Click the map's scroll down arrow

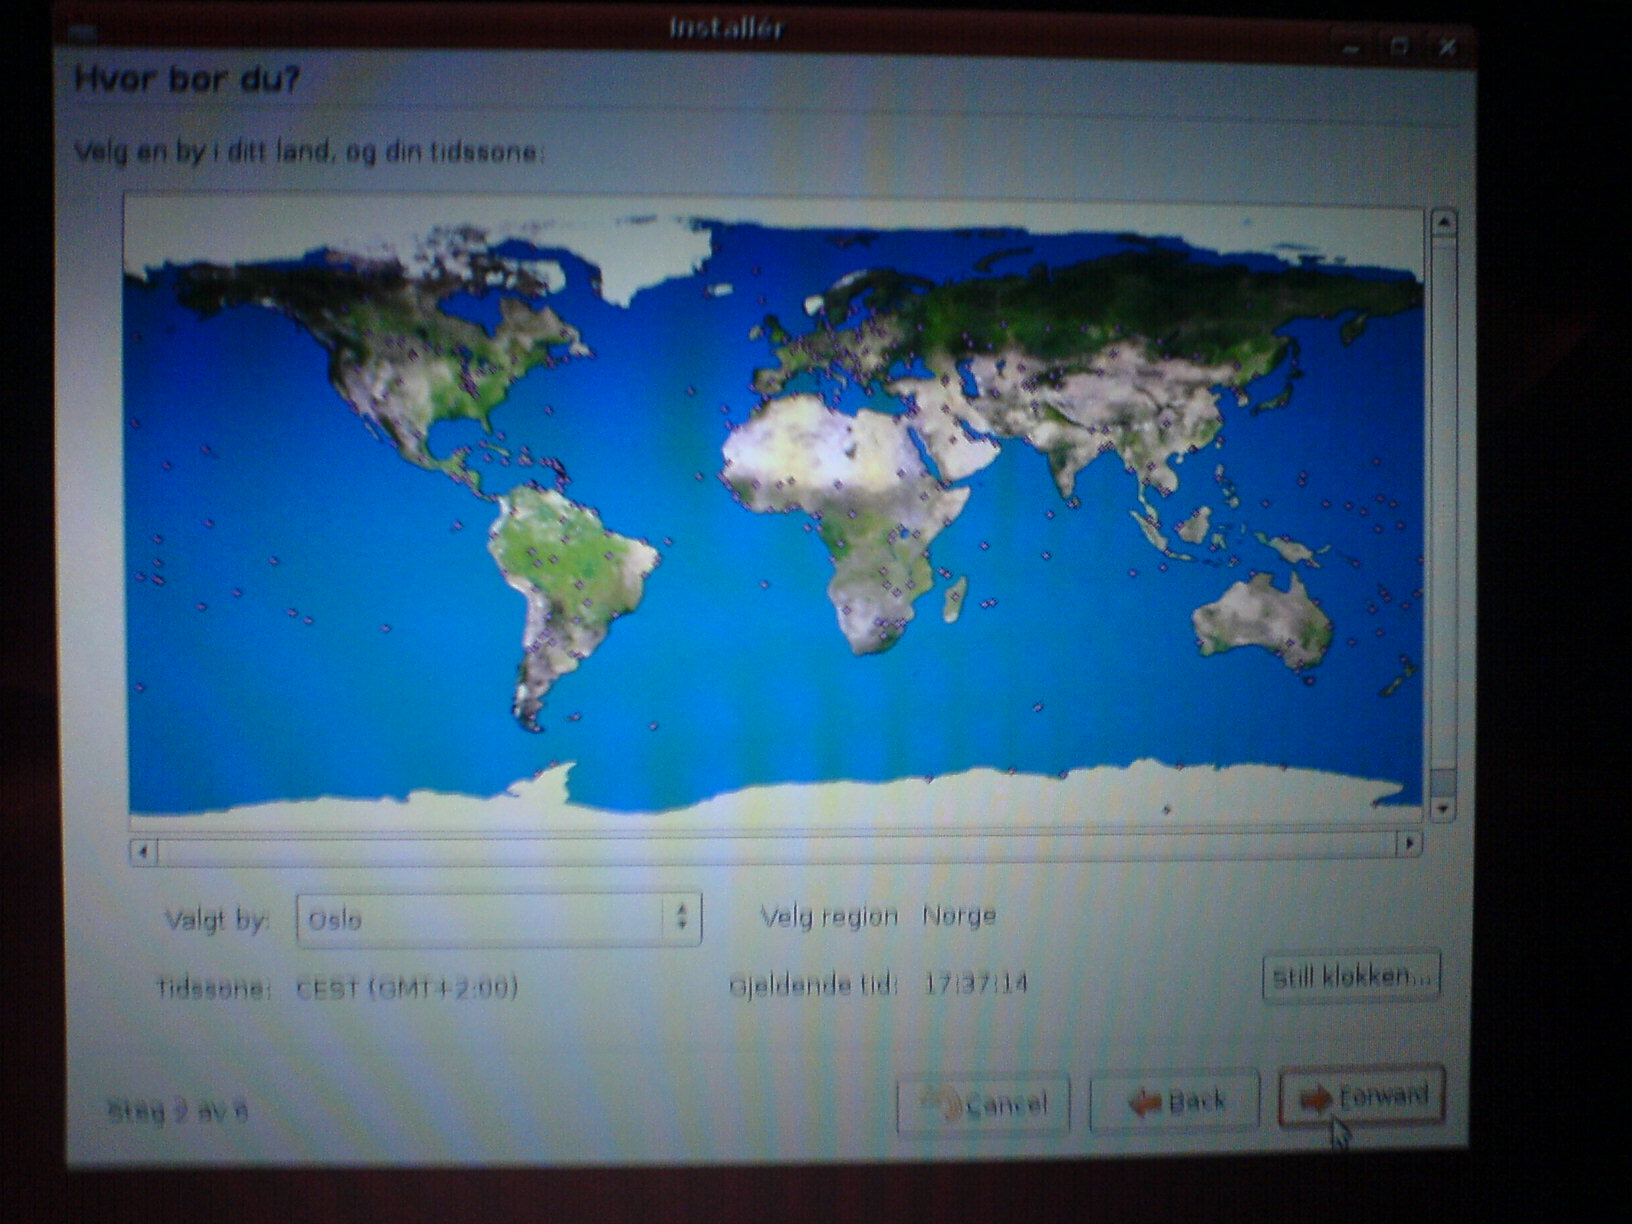pos(1442,808)
